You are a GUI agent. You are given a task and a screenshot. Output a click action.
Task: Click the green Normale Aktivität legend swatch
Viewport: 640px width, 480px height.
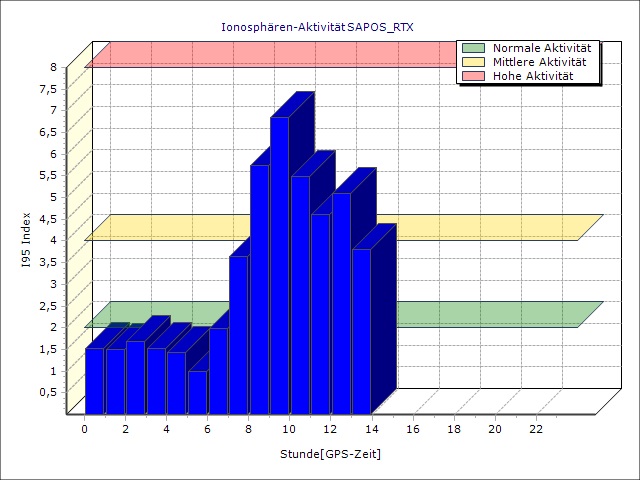[475, 48]
